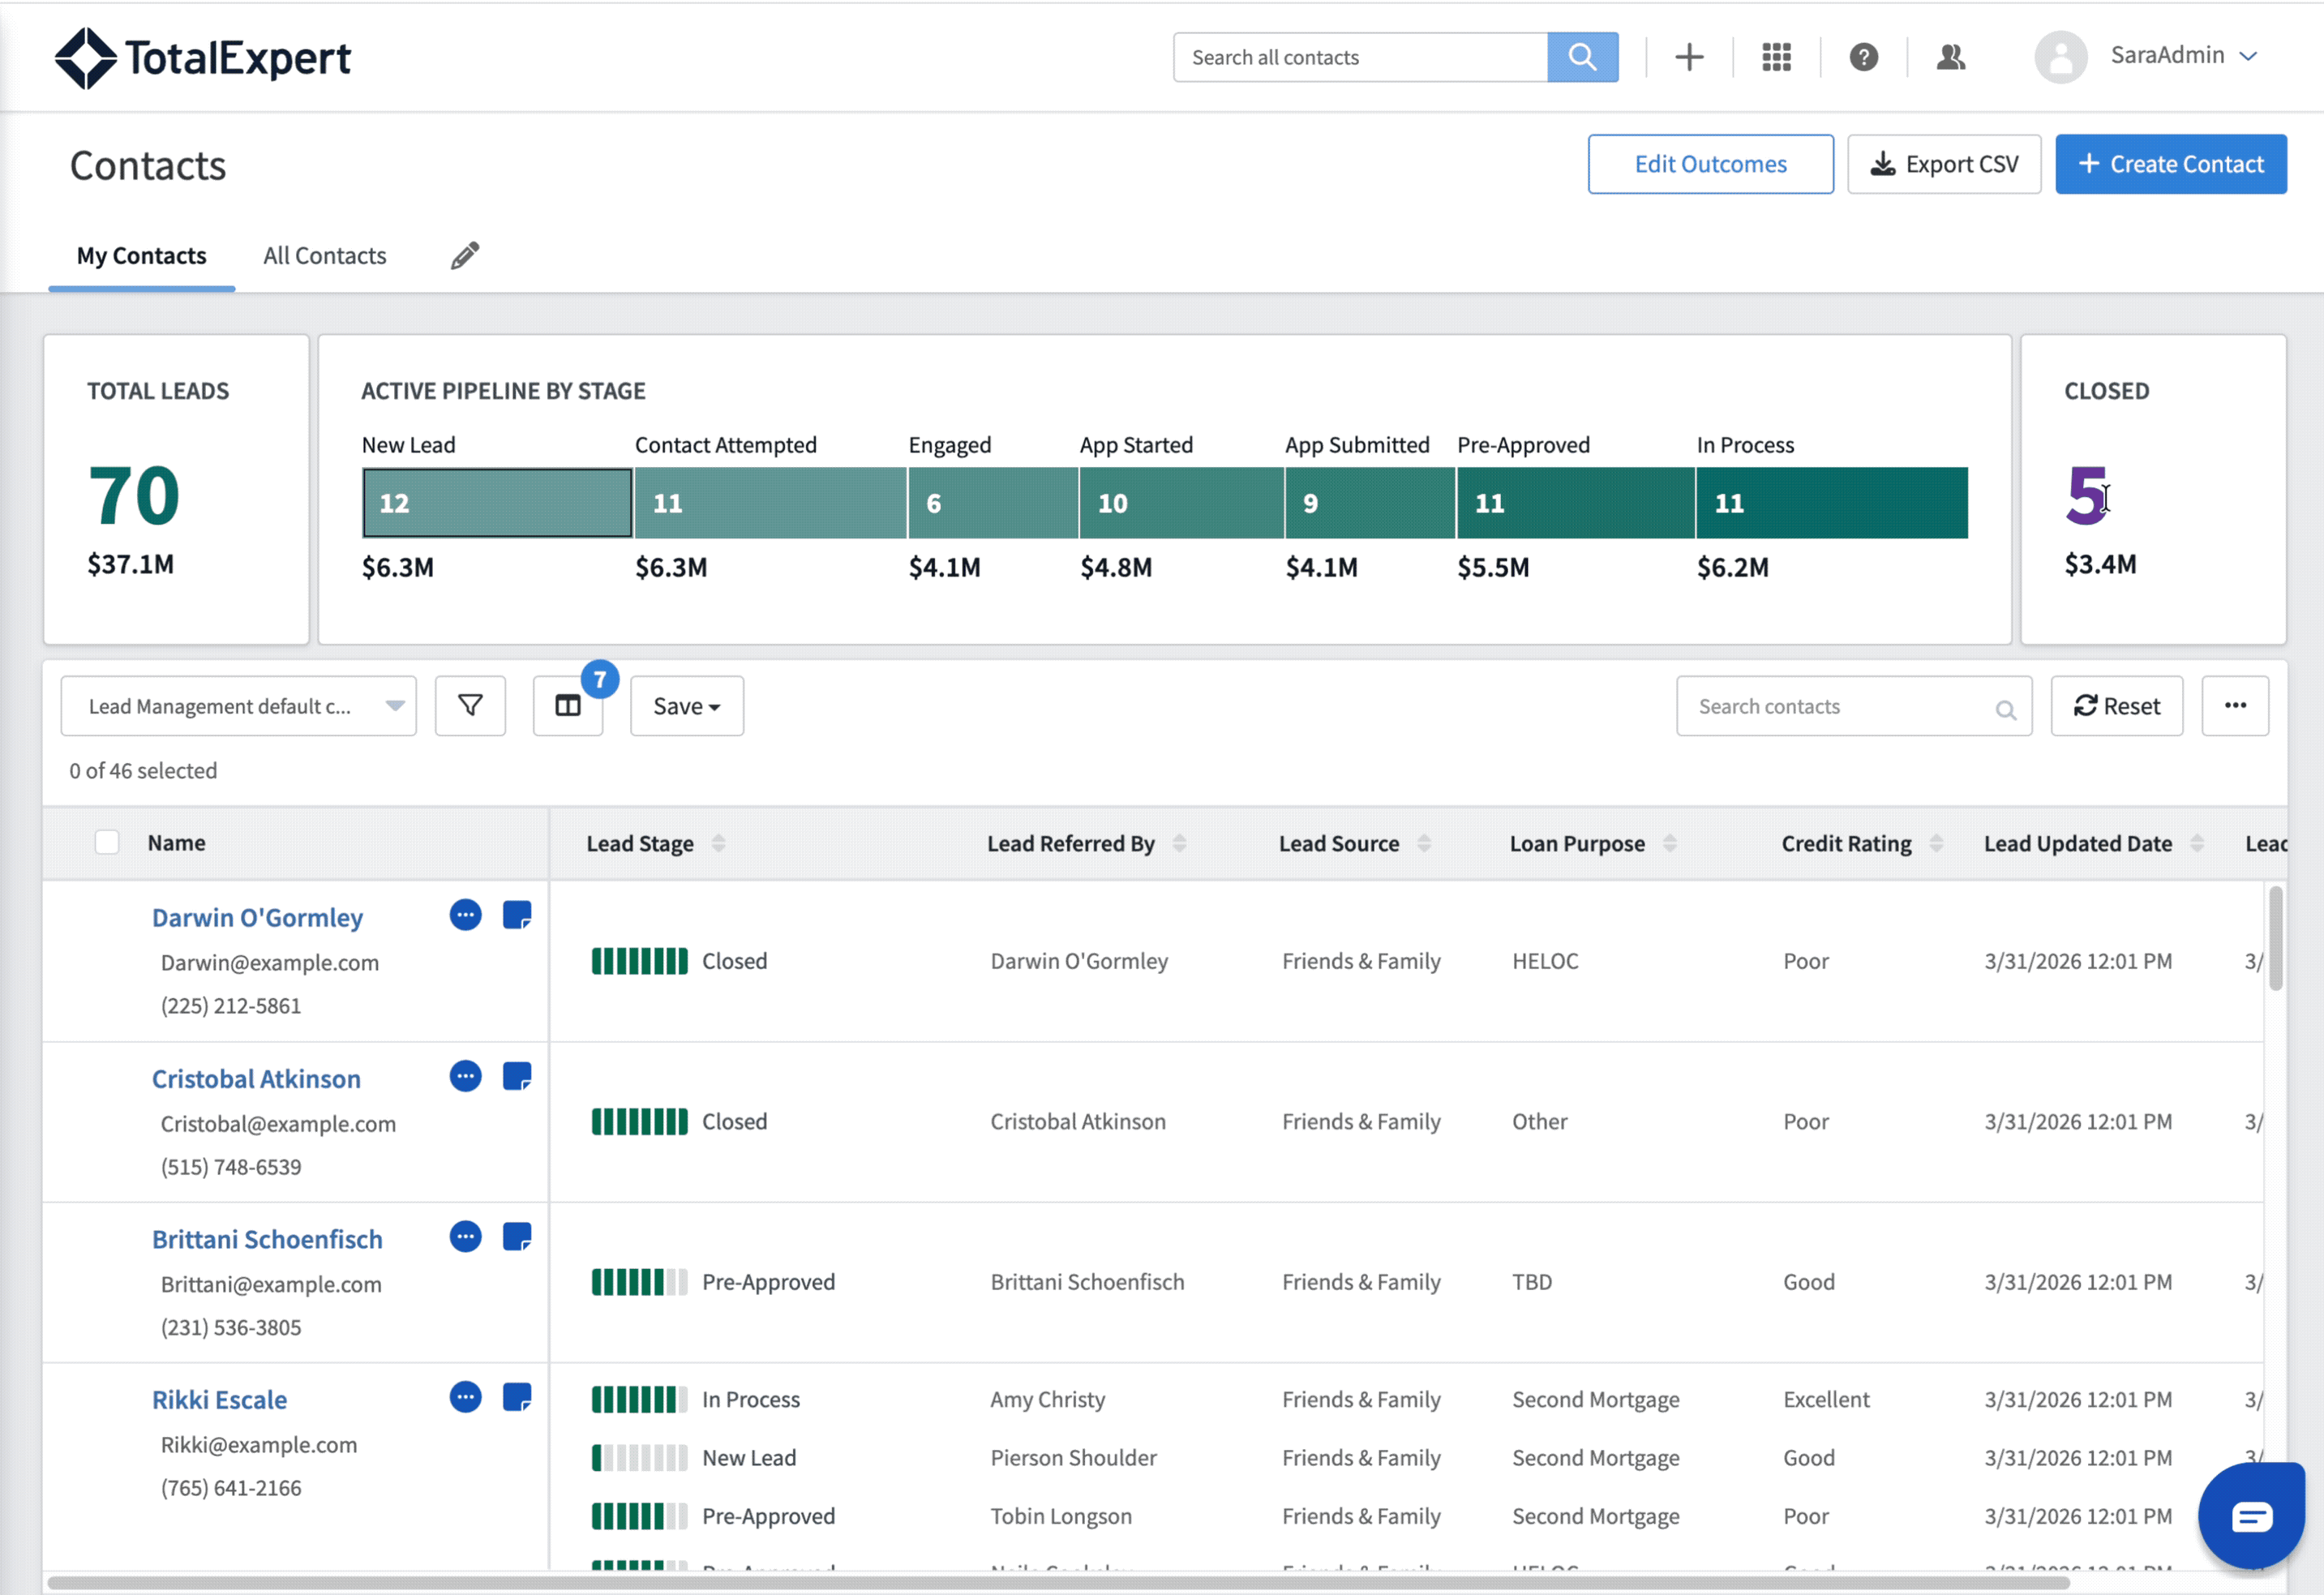Check the select-all contacts checkbox

(107, 842)
